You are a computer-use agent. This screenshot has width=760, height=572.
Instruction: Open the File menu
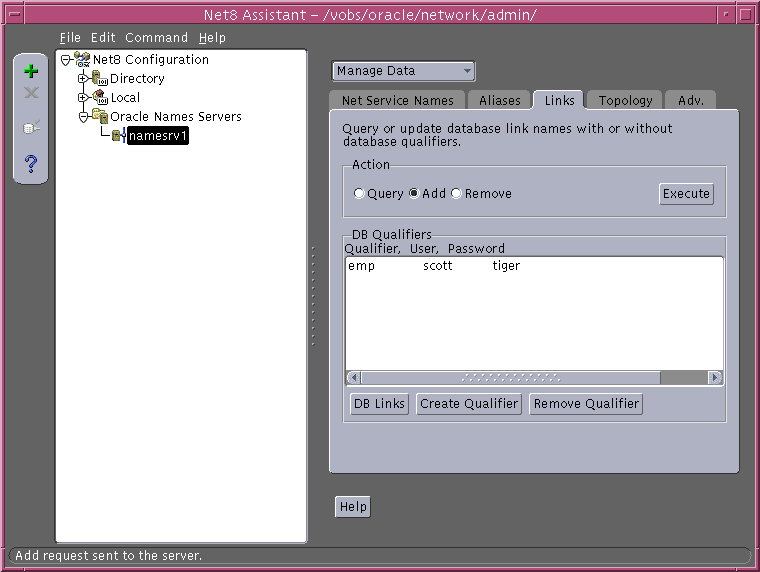pyautogui.click(x=70, y=37)
